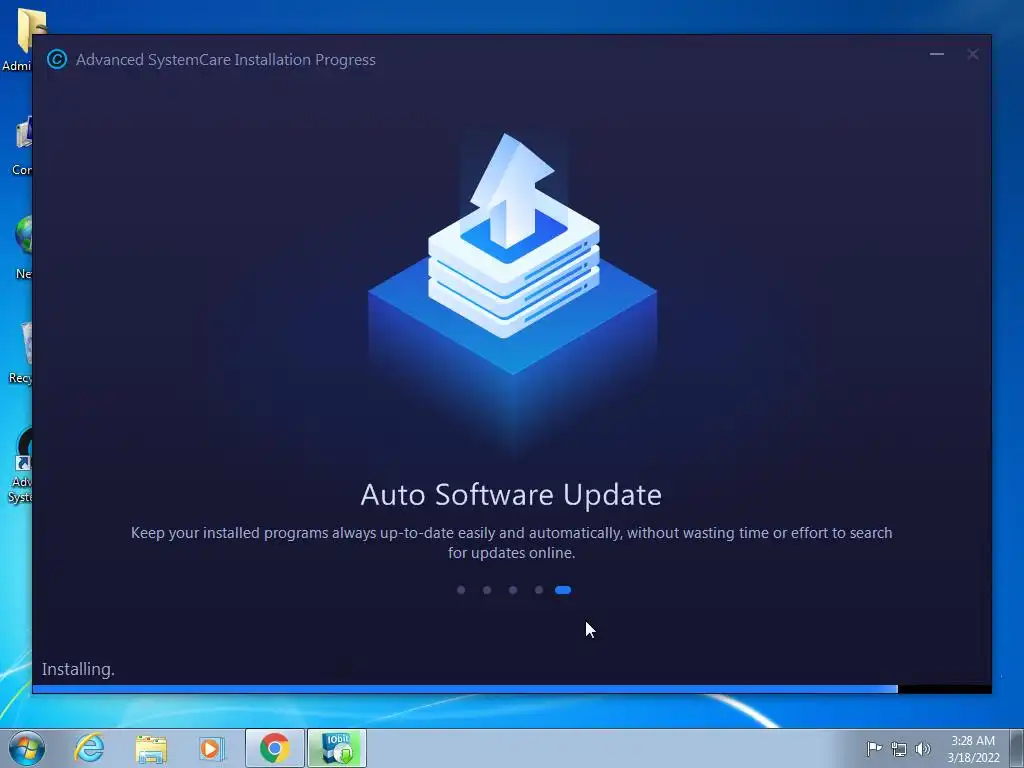Click the IObit installer taskbar icon
Viewport: 1024px width, 768px height.
[337, 748]
